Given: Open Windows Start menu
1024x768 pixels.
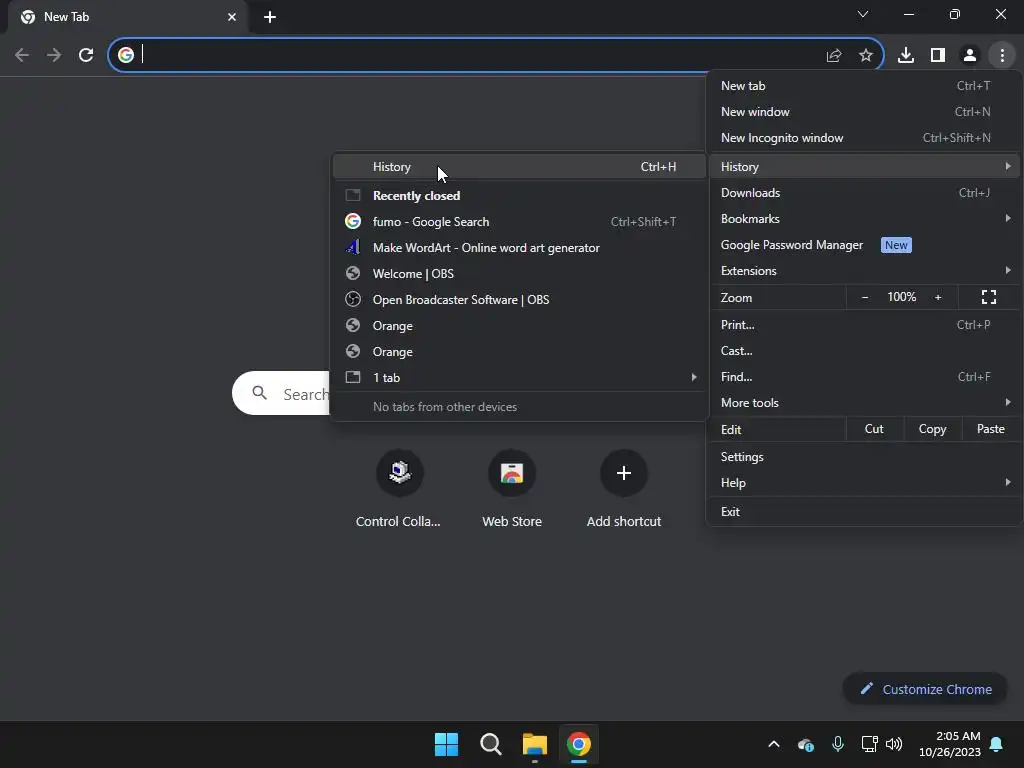Looking at the screenshot, I should pyautogui.click(x=447, y=744).
